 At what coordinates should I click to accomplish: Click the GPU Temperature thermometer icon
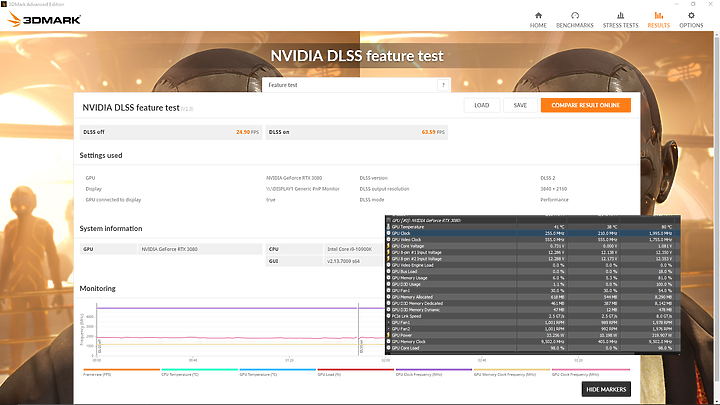388,227
